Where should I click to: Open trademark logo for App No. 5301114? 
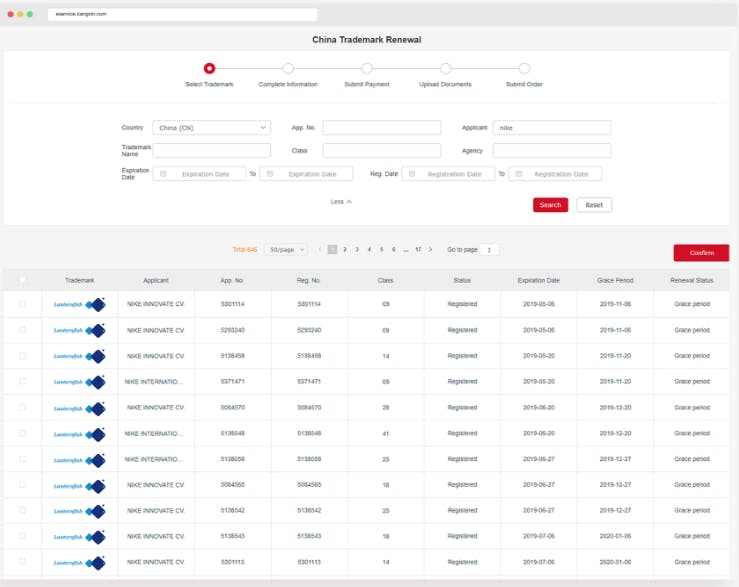[x=79, y=305]
